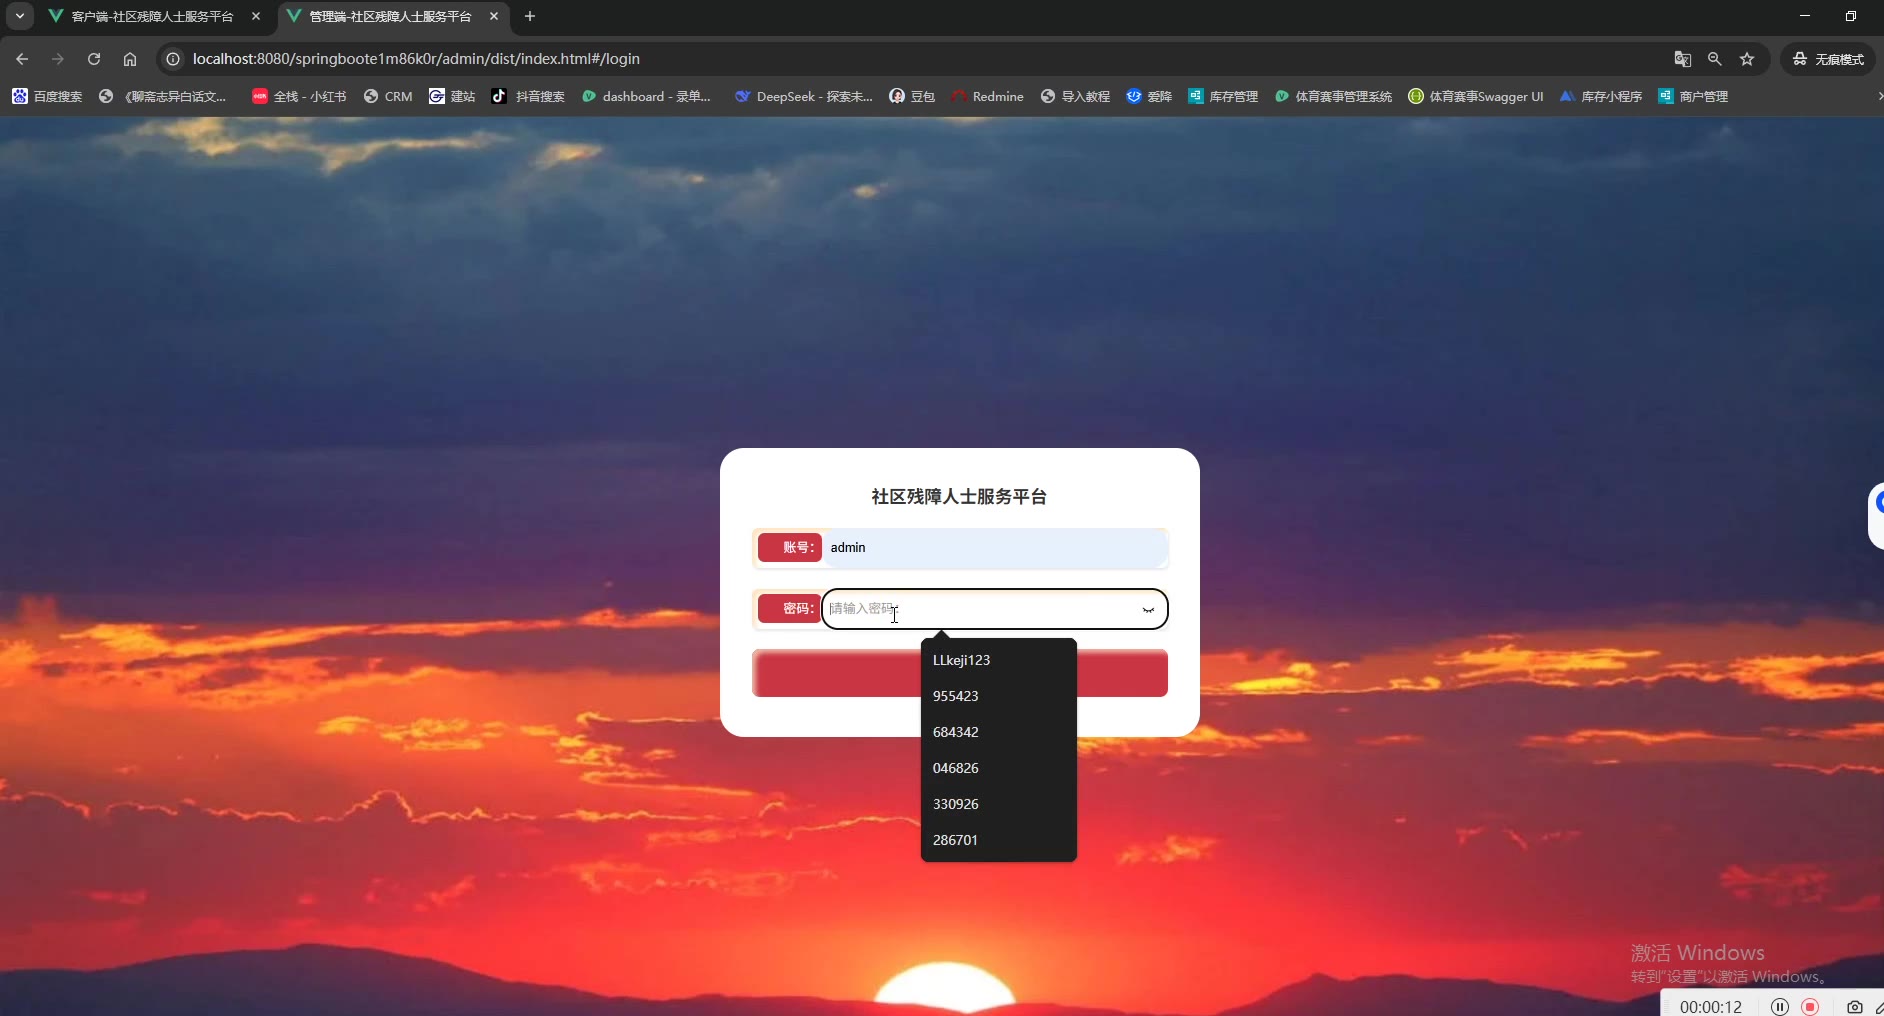This screenshot has height=1016, width=1884.
Task: Open the 商户管理 bookmark
Action: tap(1693, 96)
